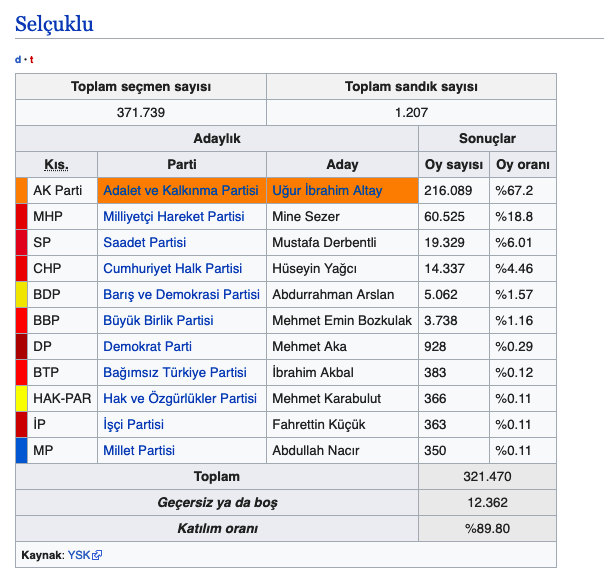Screen dimensions: 604x569
Task: Click 'Toplam seçmen sayısı' header cell
Action: [x=141, y=87]
